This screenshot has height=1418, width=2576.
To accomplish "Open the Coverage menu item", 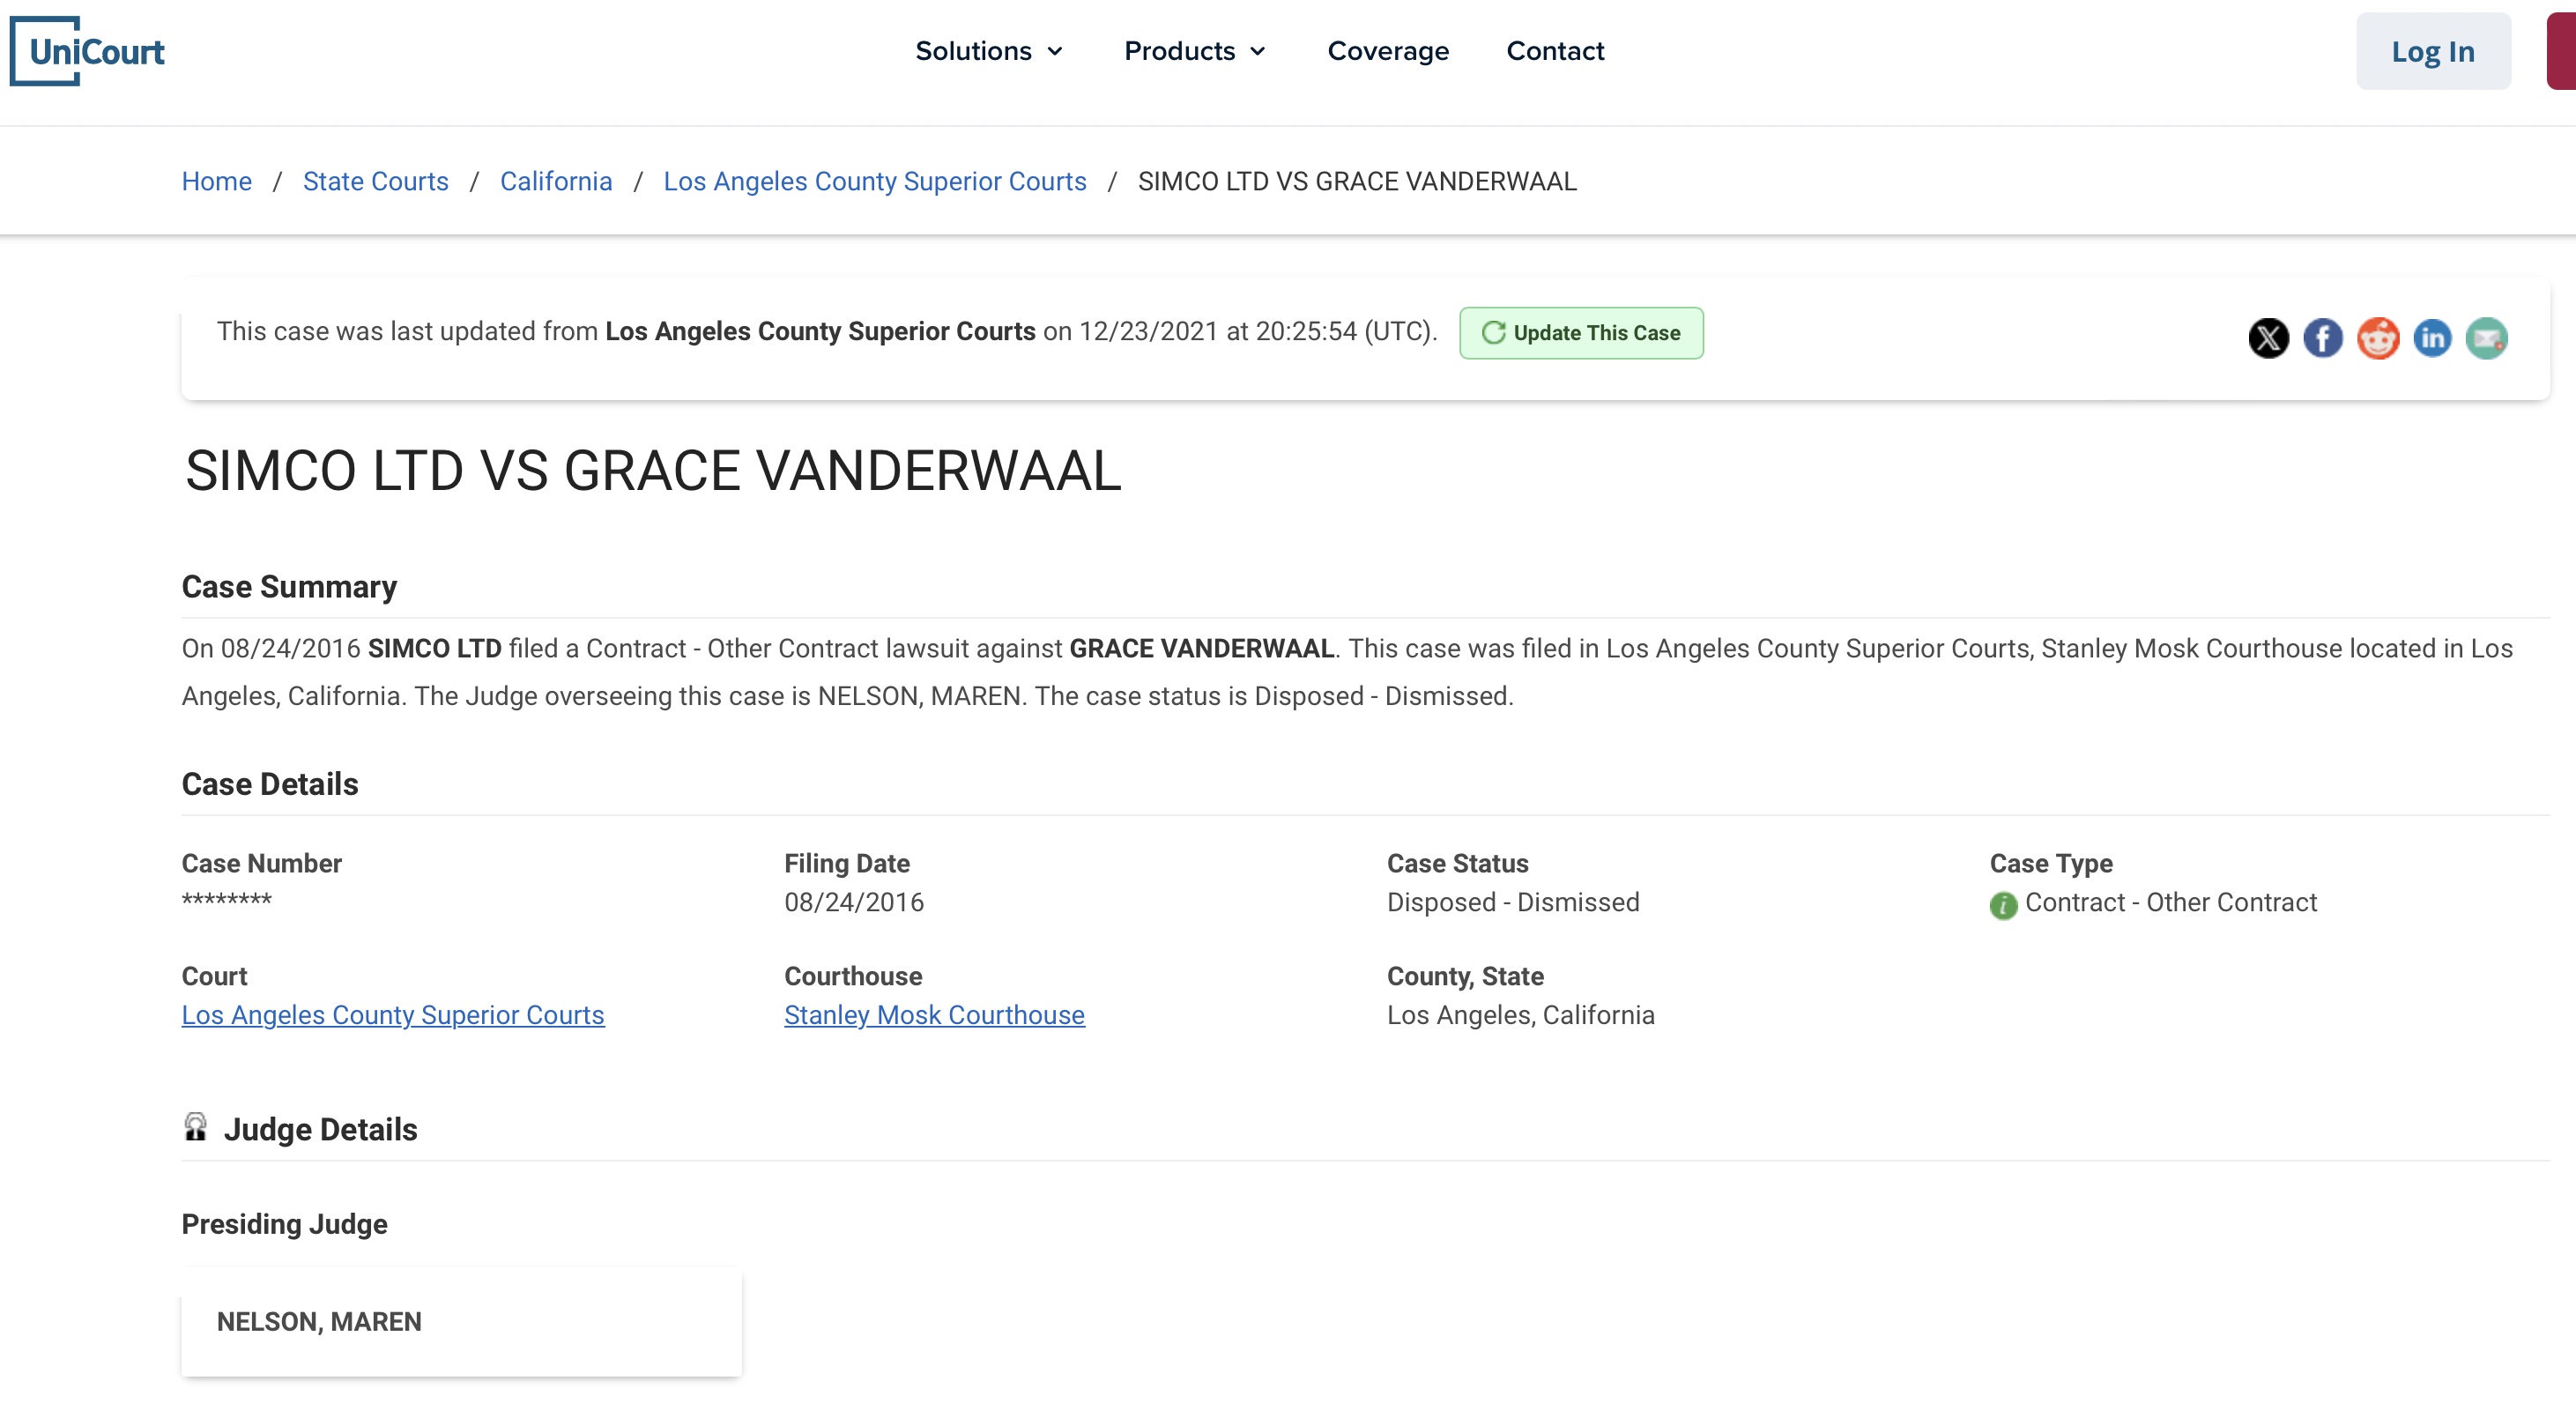I will [1388, 51].
